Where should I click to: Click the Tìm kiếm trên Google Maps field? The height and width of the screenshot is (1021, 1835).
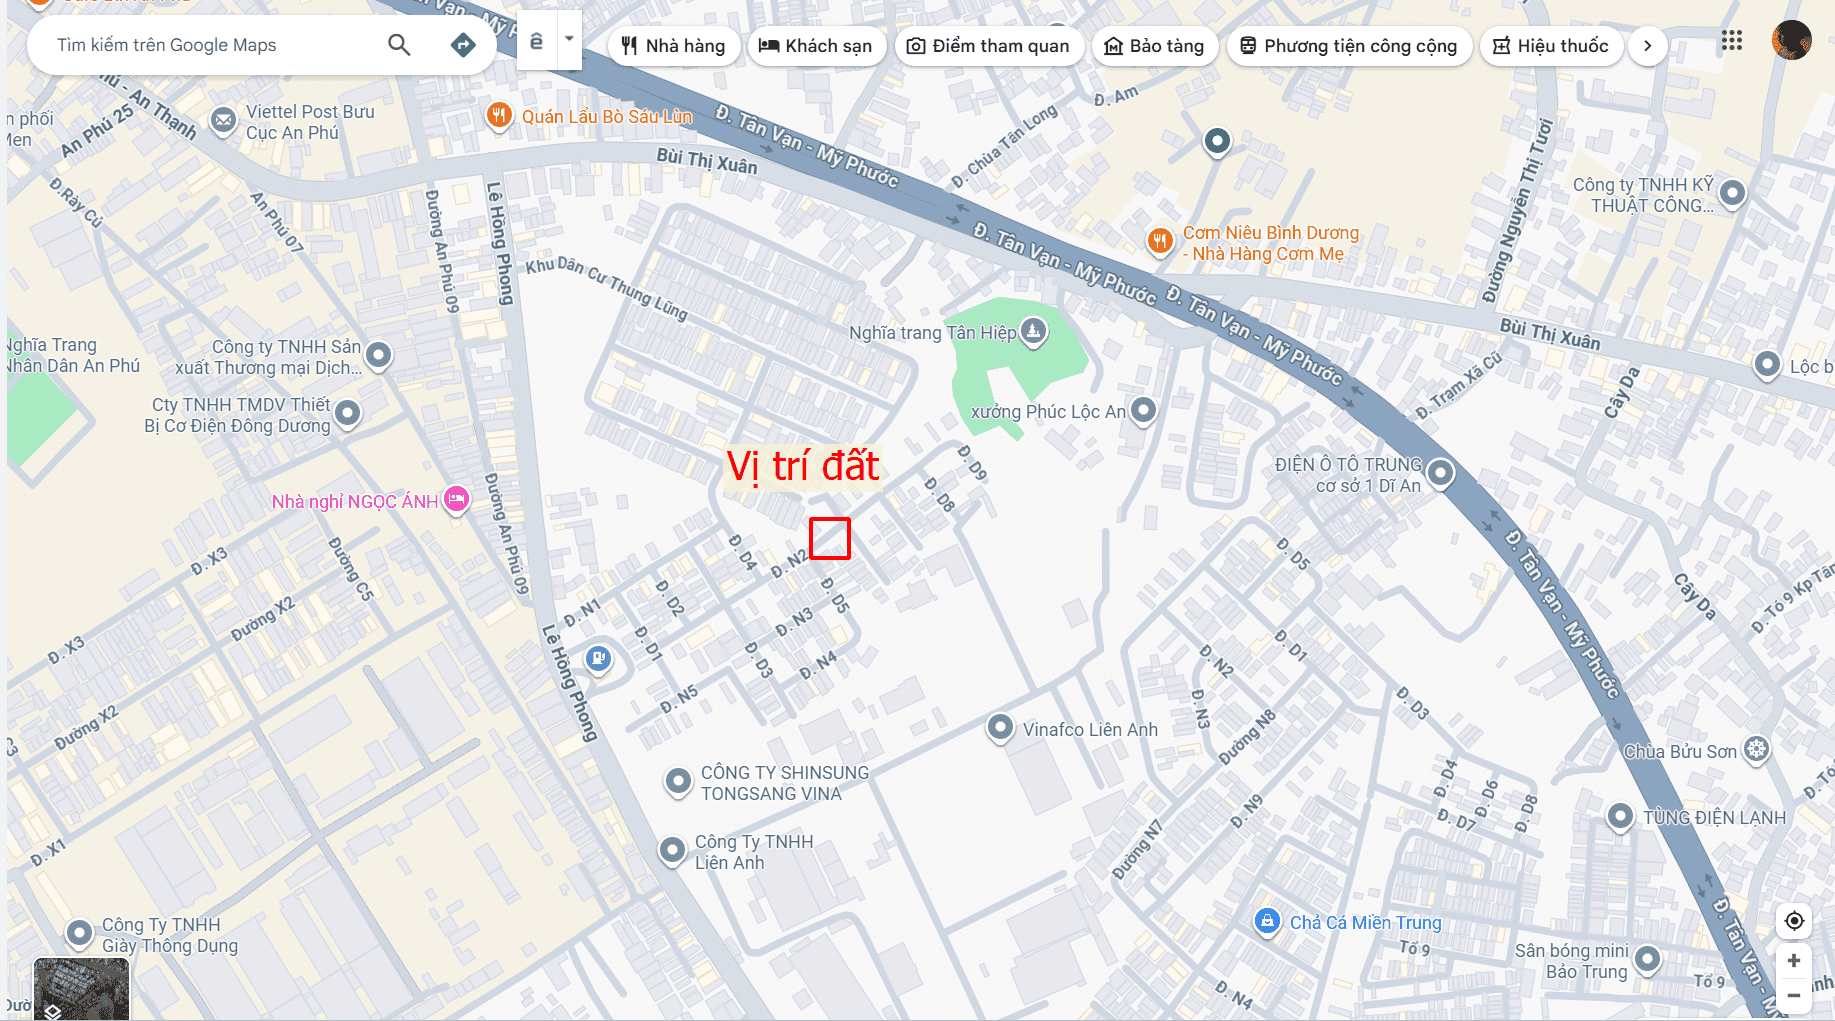point(210,45)
